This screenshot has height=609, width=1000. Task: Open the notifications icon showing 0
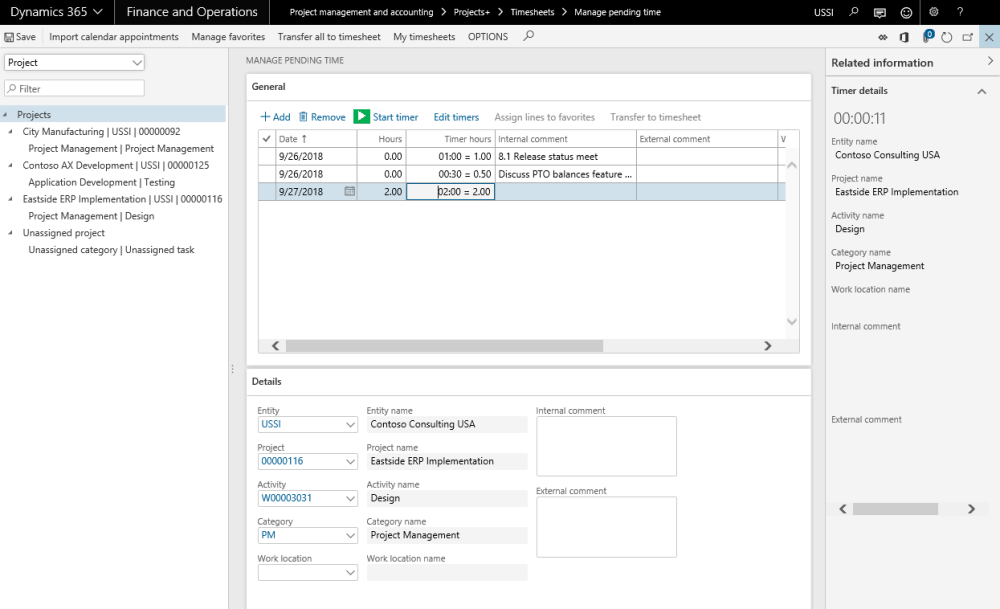[927, 36]
